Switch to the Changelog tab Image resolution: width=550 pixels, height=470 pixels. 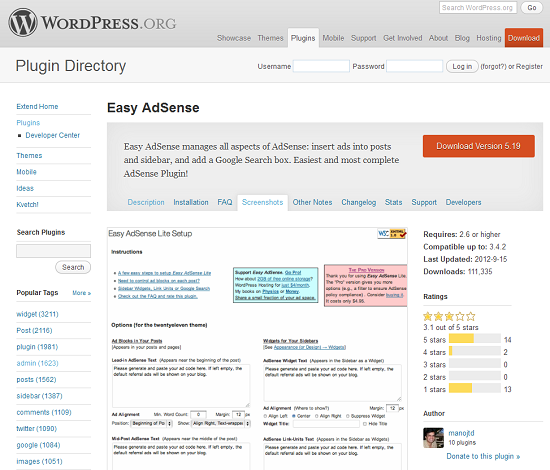pos(358,202)
